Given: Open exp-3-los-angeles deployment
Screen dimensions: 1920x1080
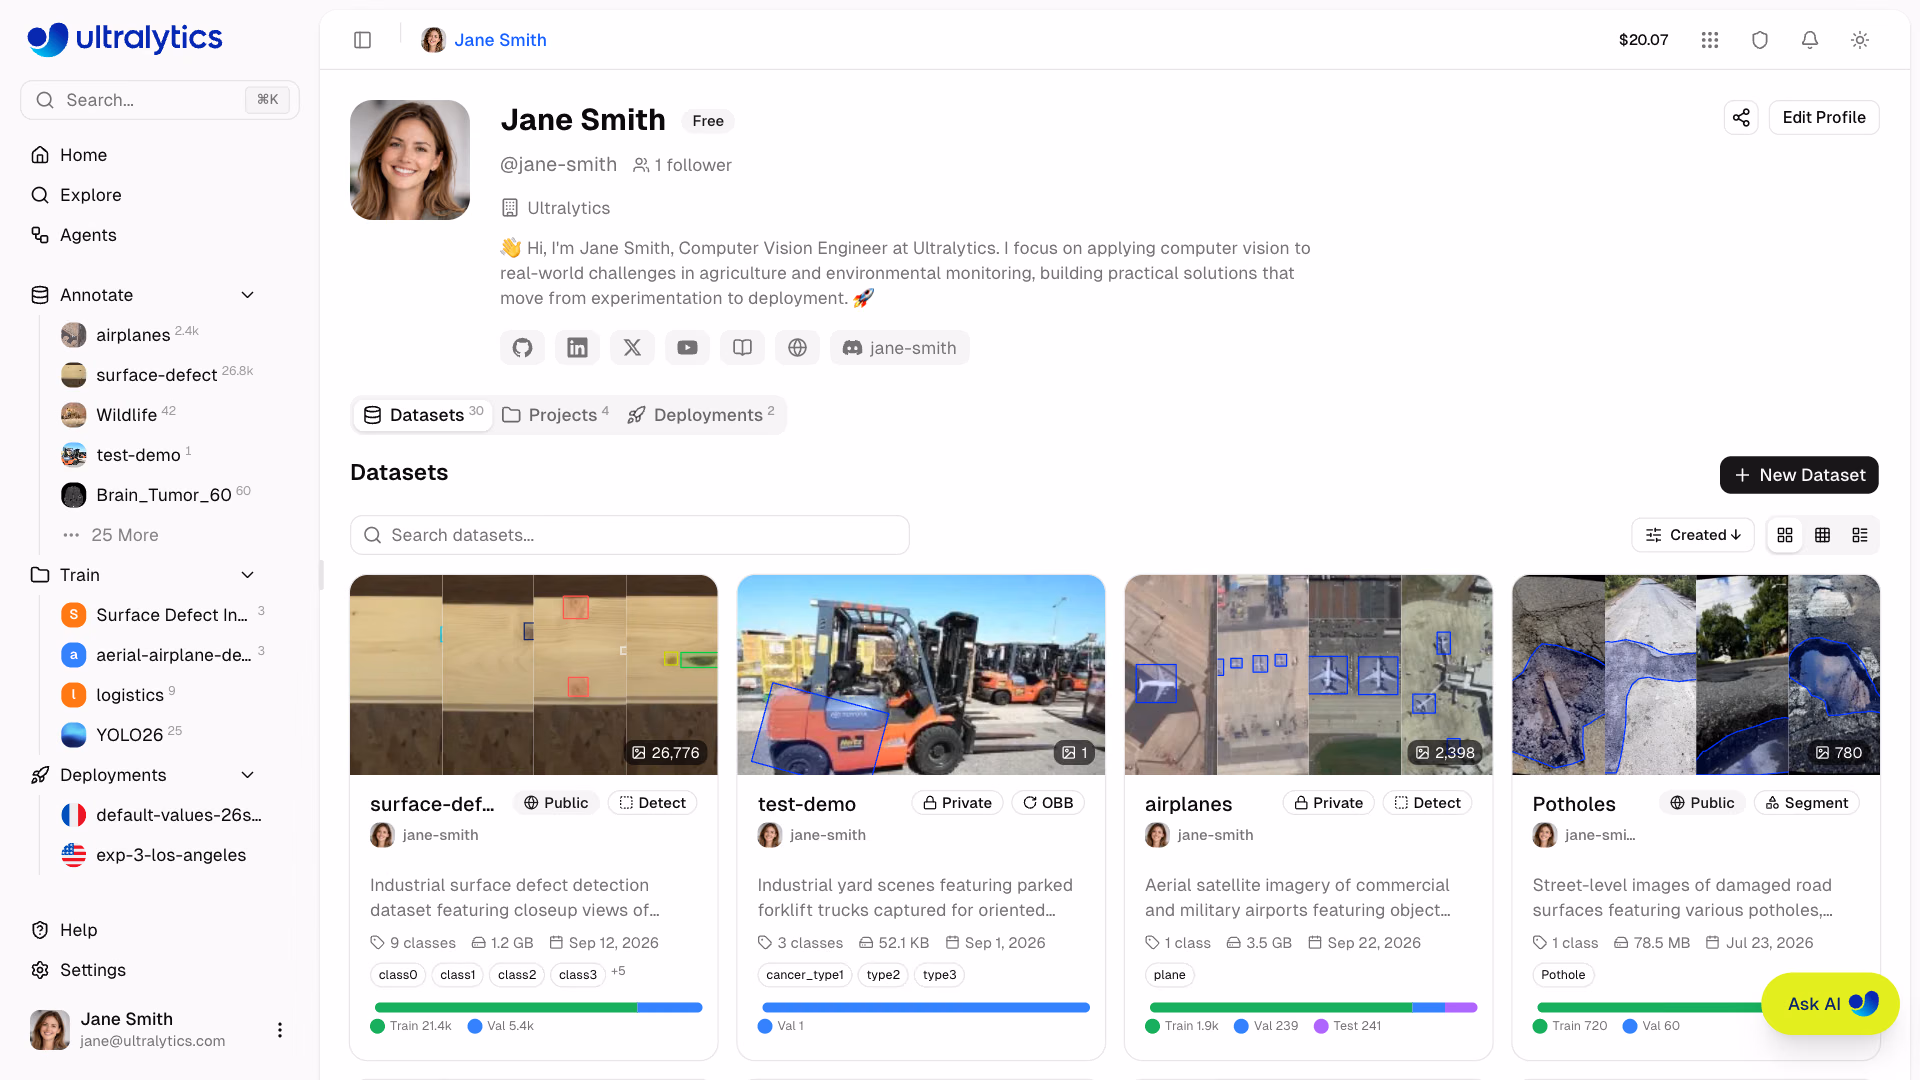Looking at the screenshot, I should tap(170, 855).
